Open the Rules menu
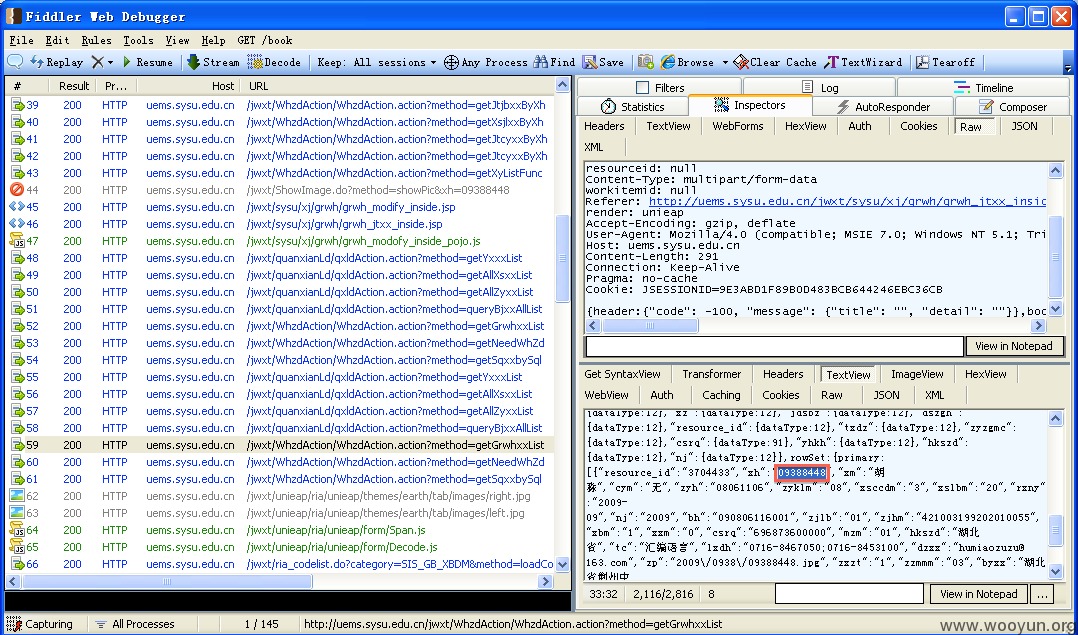 (96, 41)
